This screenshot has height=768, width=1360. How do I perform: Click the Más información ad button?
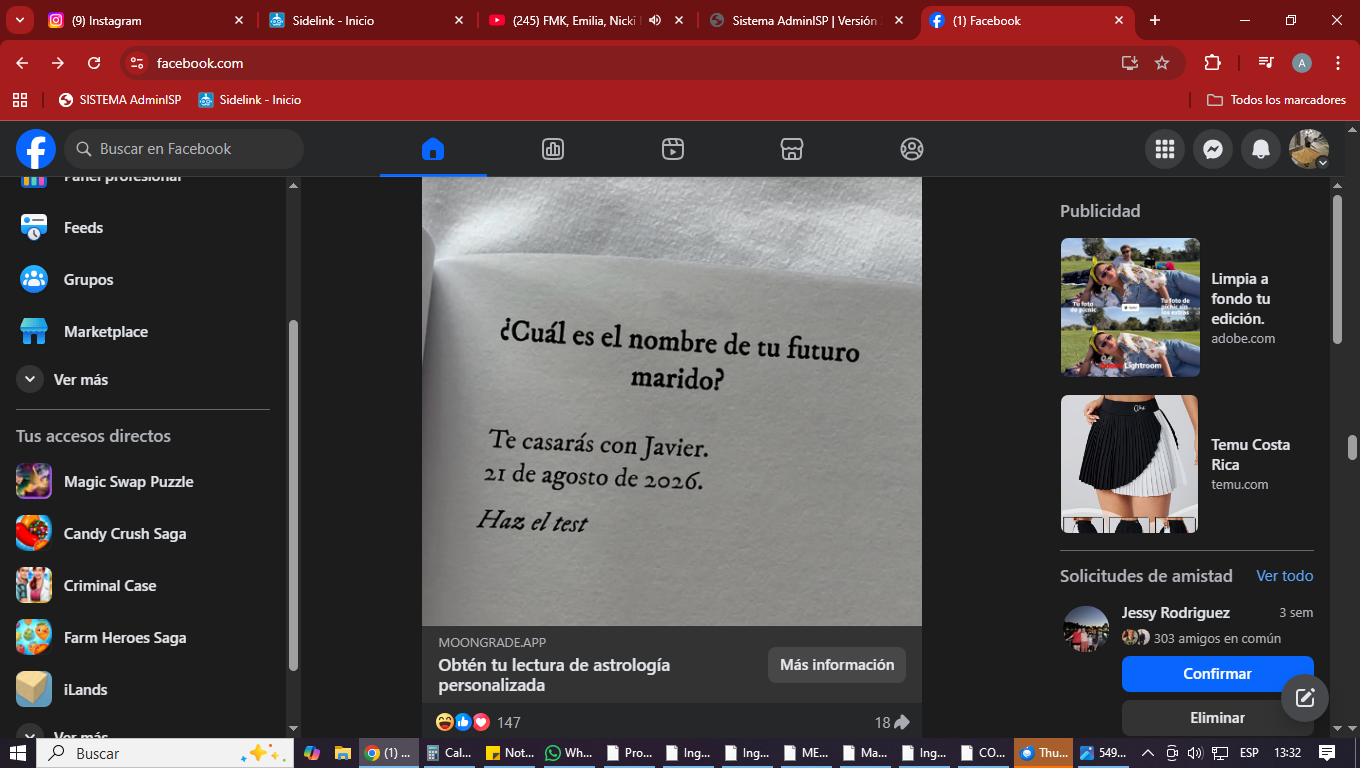pos(837,665)
